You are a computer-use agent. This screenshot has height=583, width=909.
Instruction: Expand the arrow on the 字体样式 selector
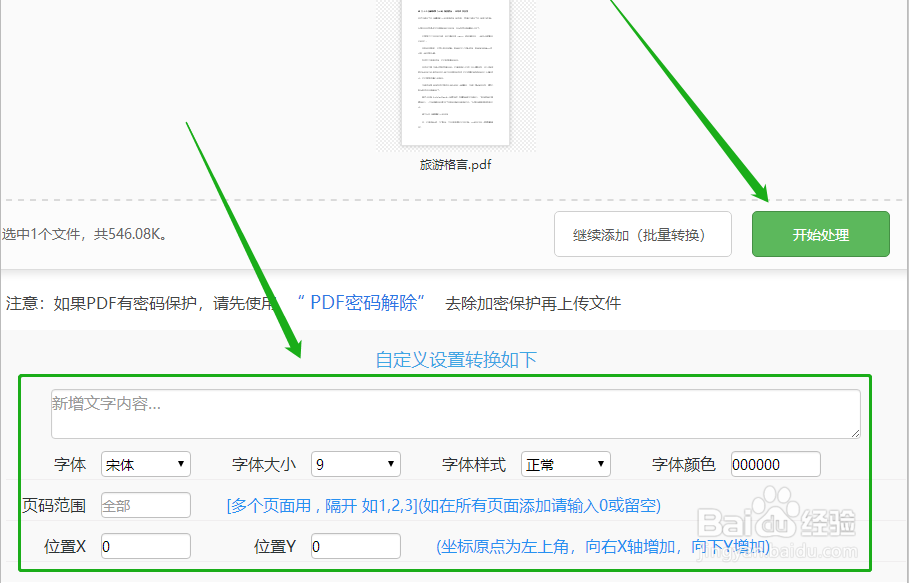(599, 463)
